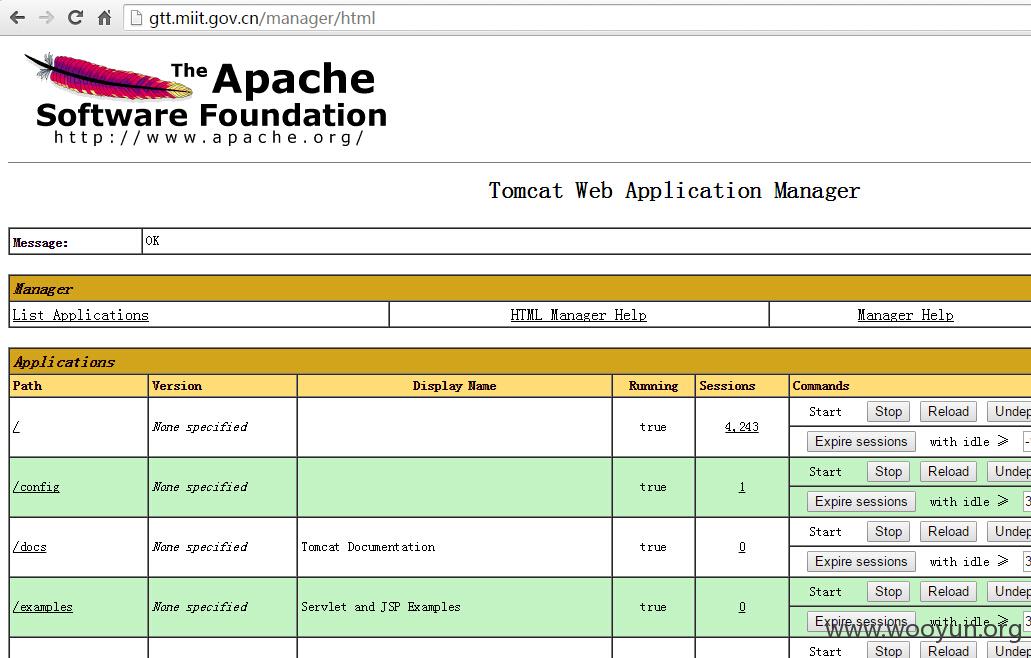This screenshot has height=658, width=1031.
Task: Stop the root / application
Action: (x=888, y=411)
